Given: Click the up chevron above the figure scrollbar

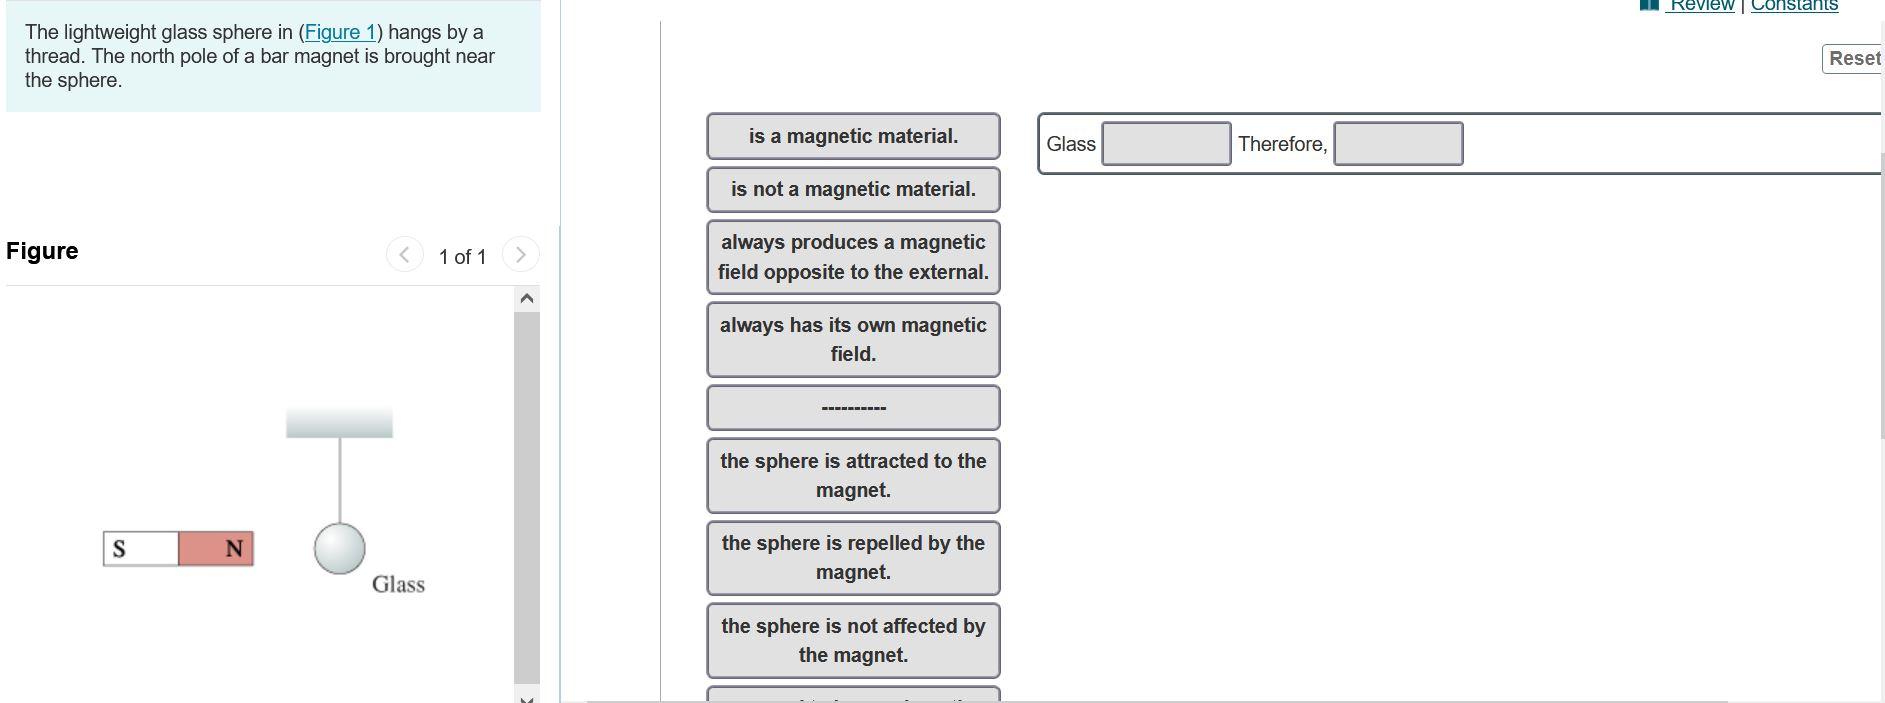Looking at the screenshot, I should (528, 296).
